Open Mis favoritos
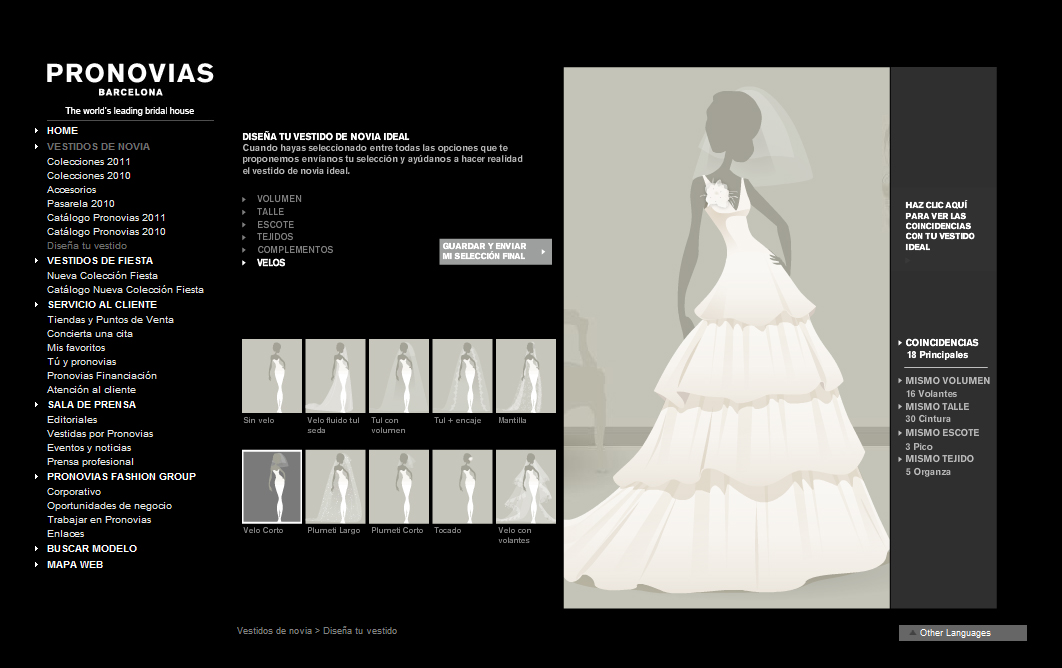 pos(76,348)
